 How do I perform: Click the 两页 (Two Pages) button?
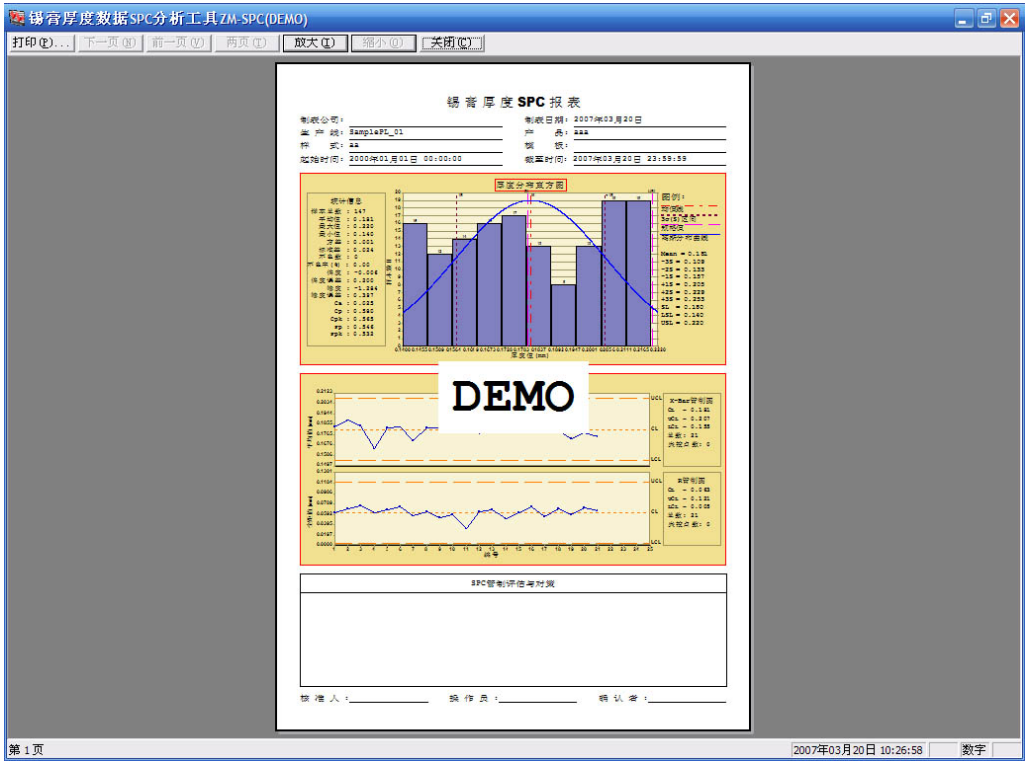click(246, 43)
